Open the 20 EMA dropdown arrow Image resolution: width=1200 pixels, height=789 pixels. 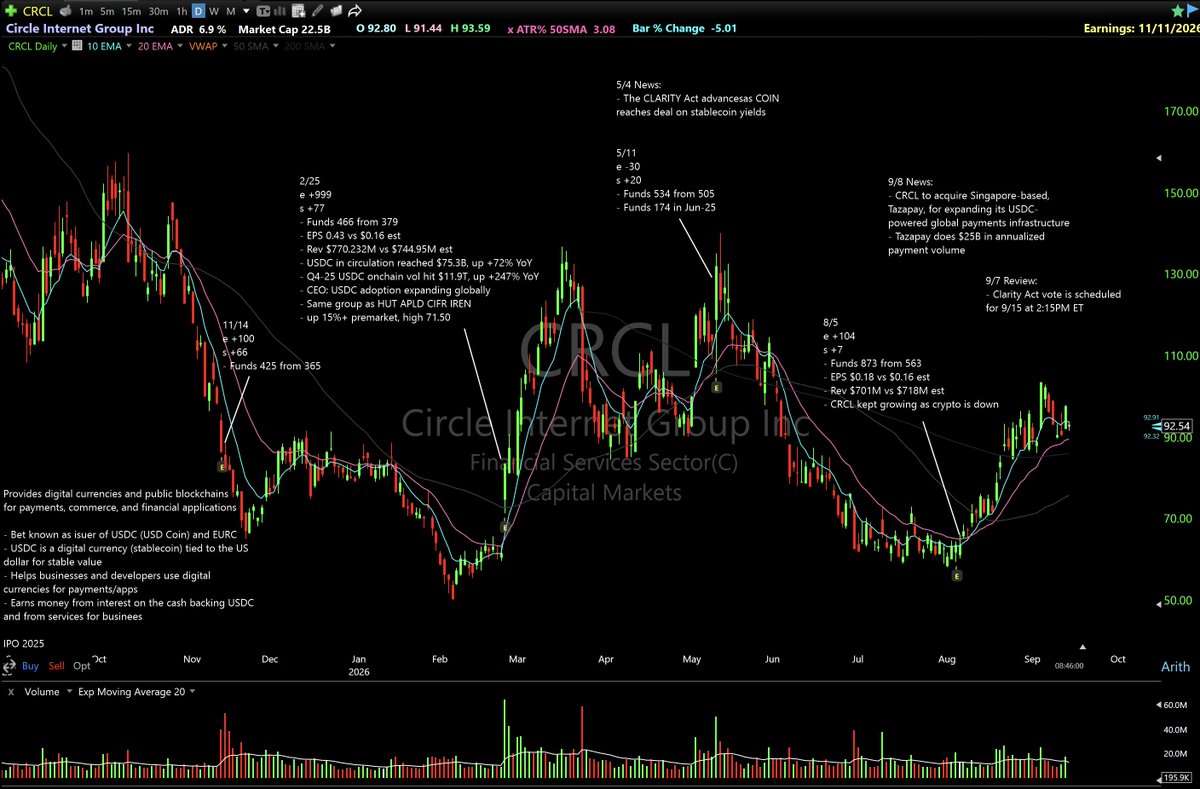tap(181, 46)
